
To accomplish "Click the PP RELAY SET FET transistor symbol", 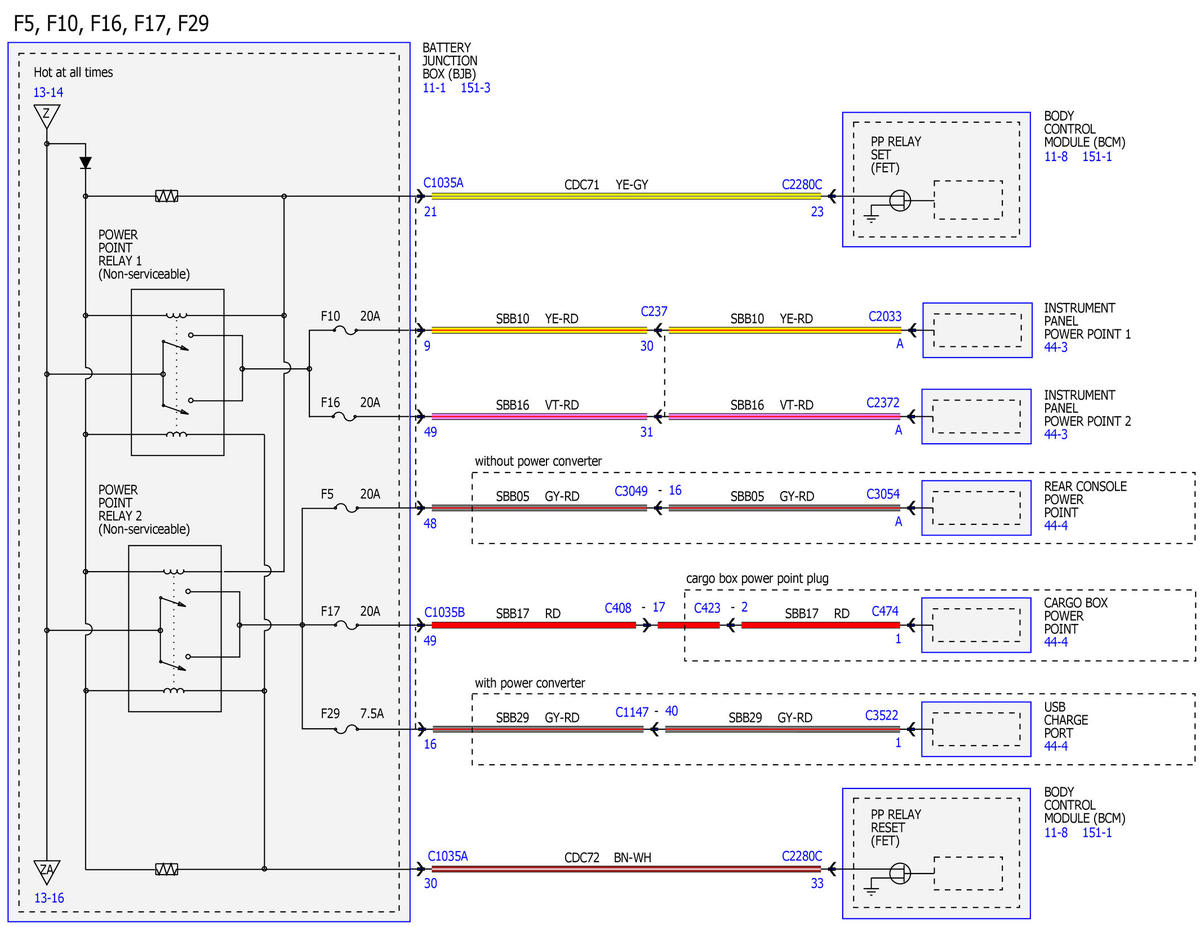I will (900, 199).
